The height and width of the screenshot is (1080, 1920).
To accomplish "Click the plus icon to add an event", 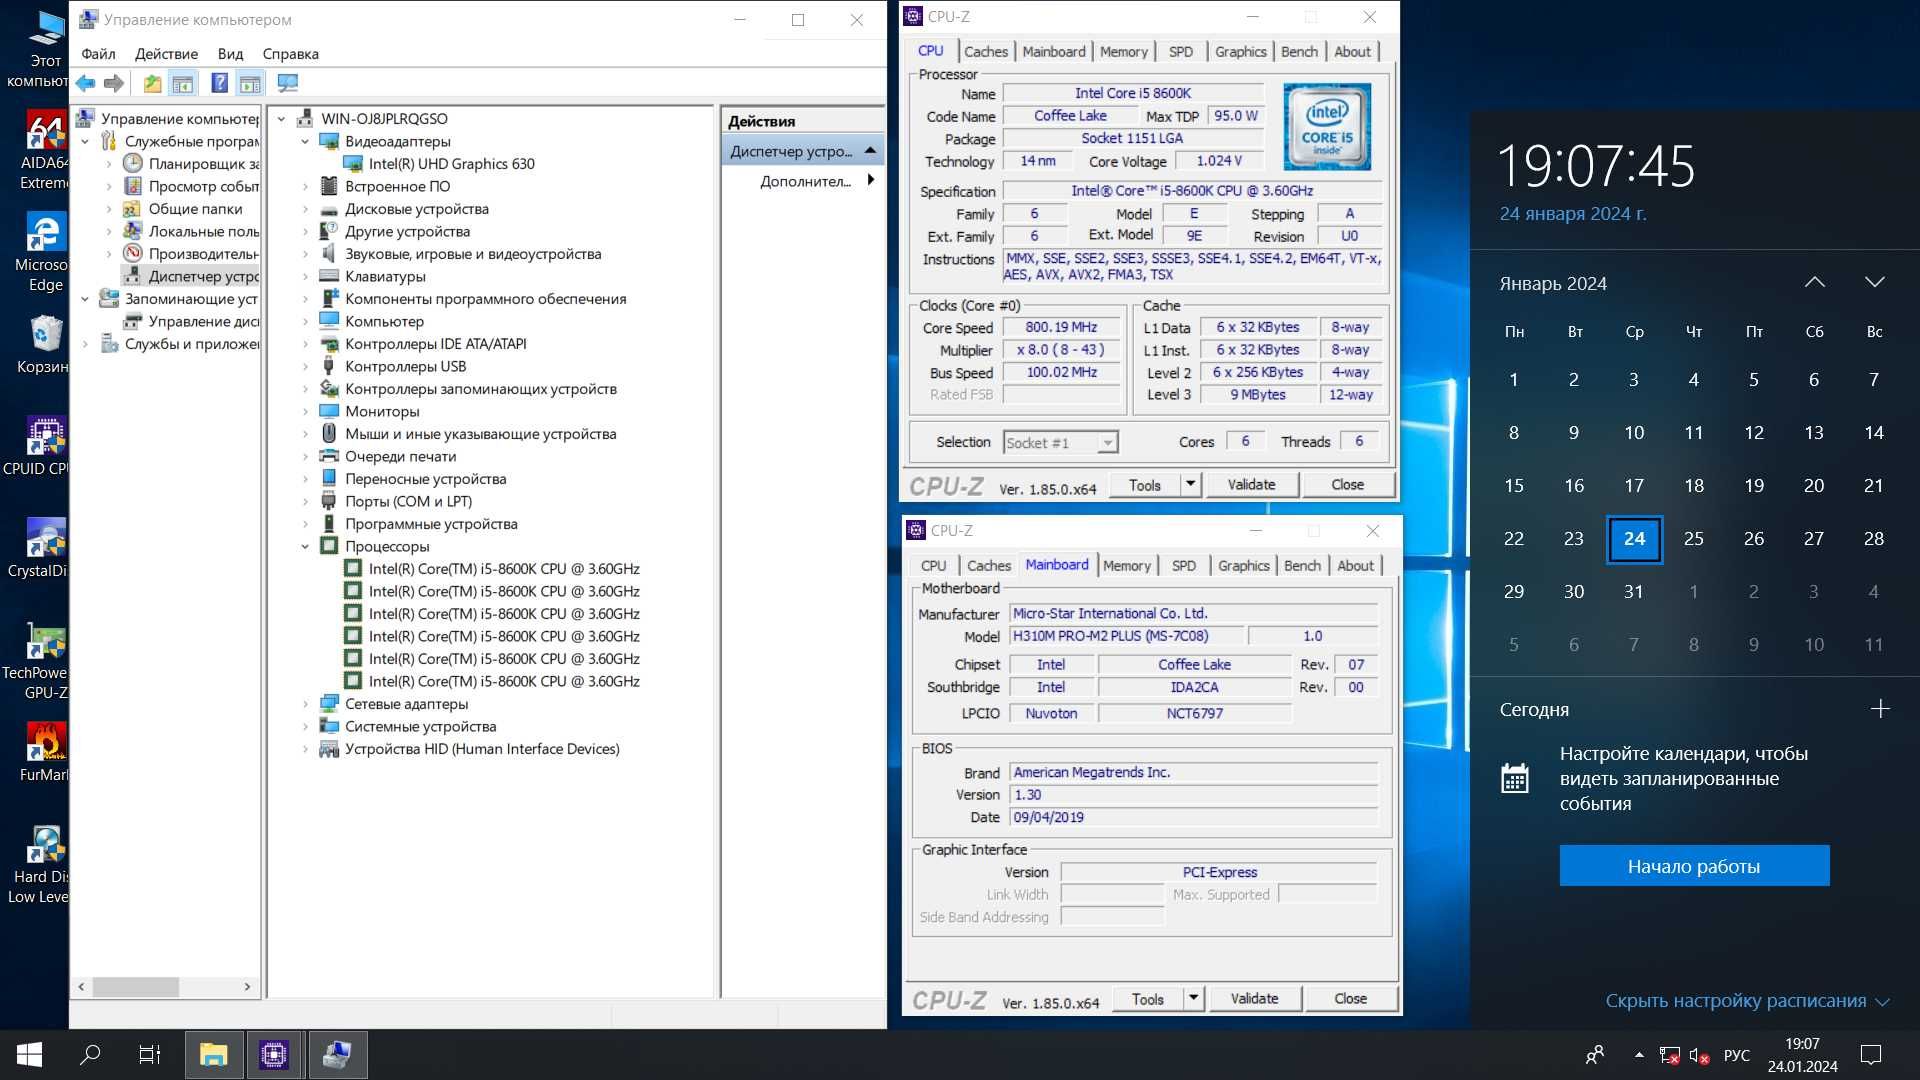I will pyautogui.click(x=1880, y=709).
